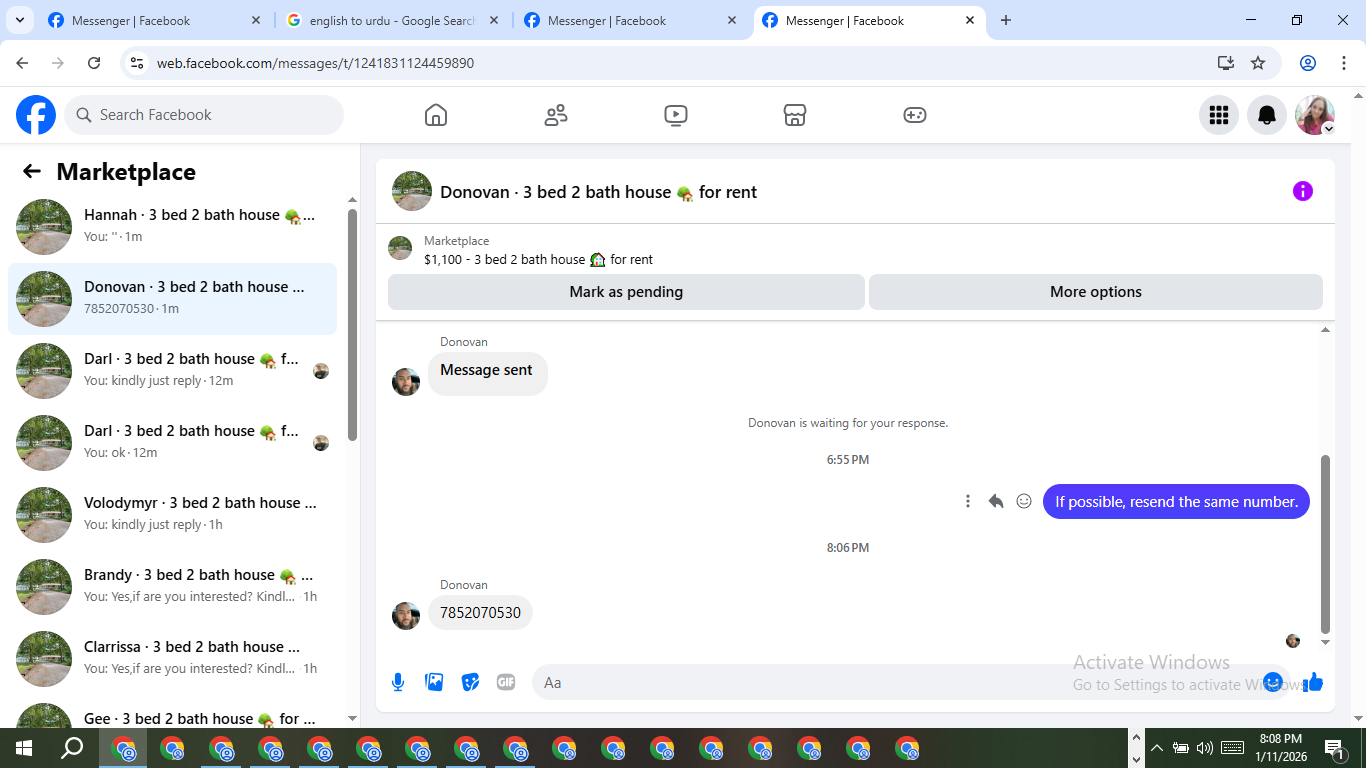
Task: Click the taskbar clock showing 8:08 PM
Action: click(1283, 748)
